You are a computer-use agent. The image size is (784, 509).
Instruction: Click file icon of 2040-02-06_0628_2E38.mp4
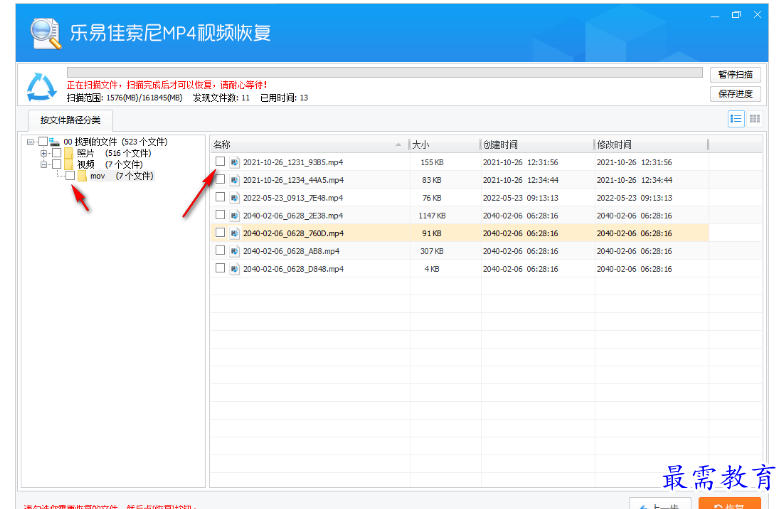234,216
